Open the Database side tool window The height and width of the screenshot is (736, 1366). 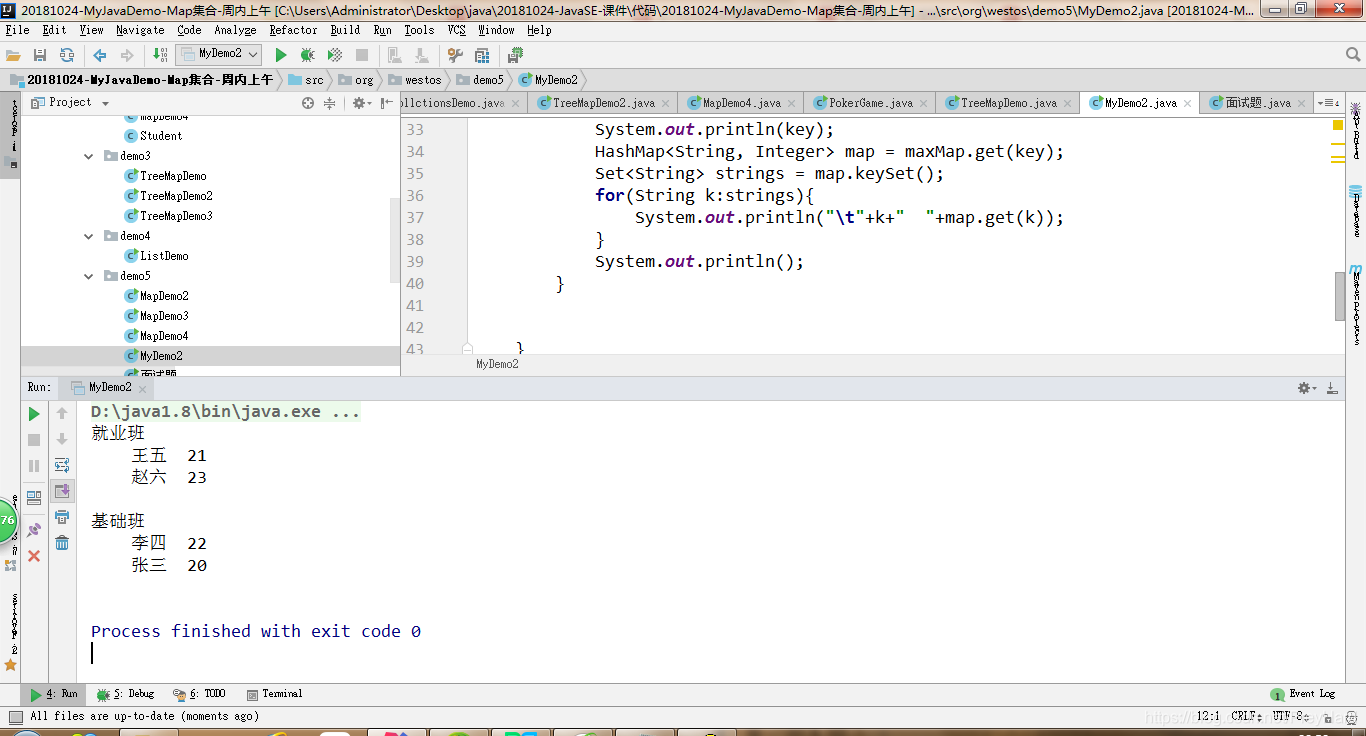point(1356,210)
